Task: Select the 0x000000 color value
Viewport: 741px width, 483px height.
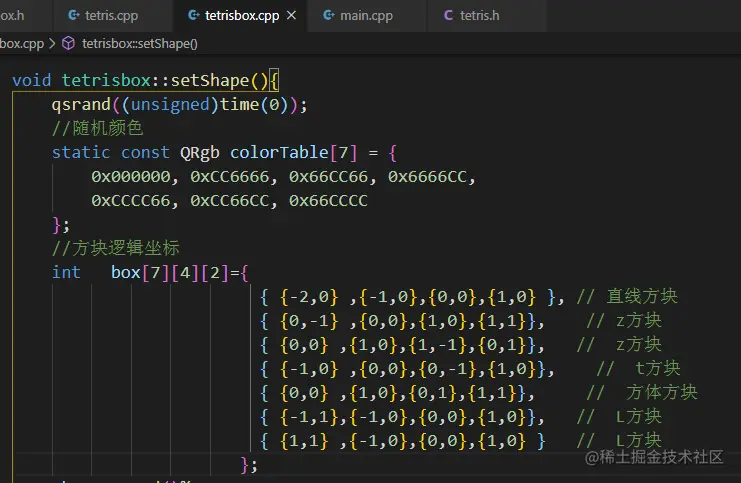Action: [131, 177]
